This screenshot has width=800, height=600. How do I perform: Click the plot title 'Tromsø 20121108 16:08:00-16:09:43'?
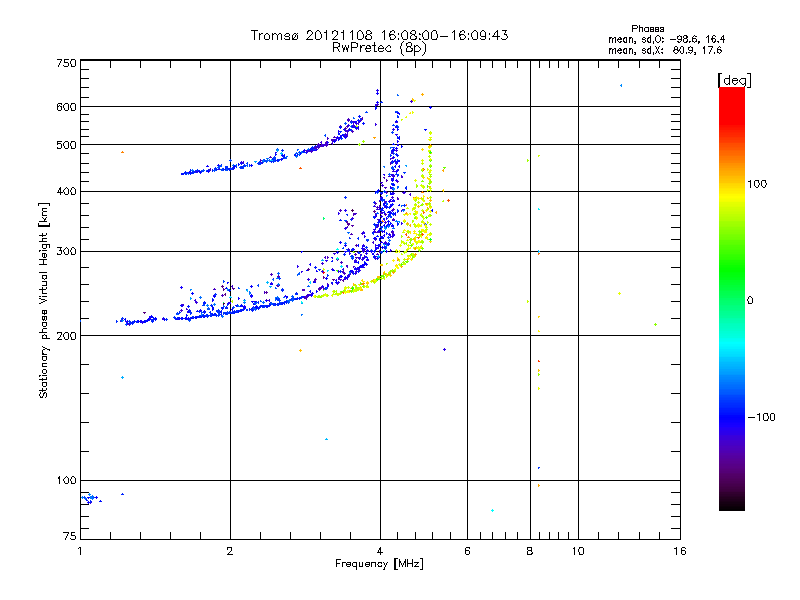click(379, 35)
